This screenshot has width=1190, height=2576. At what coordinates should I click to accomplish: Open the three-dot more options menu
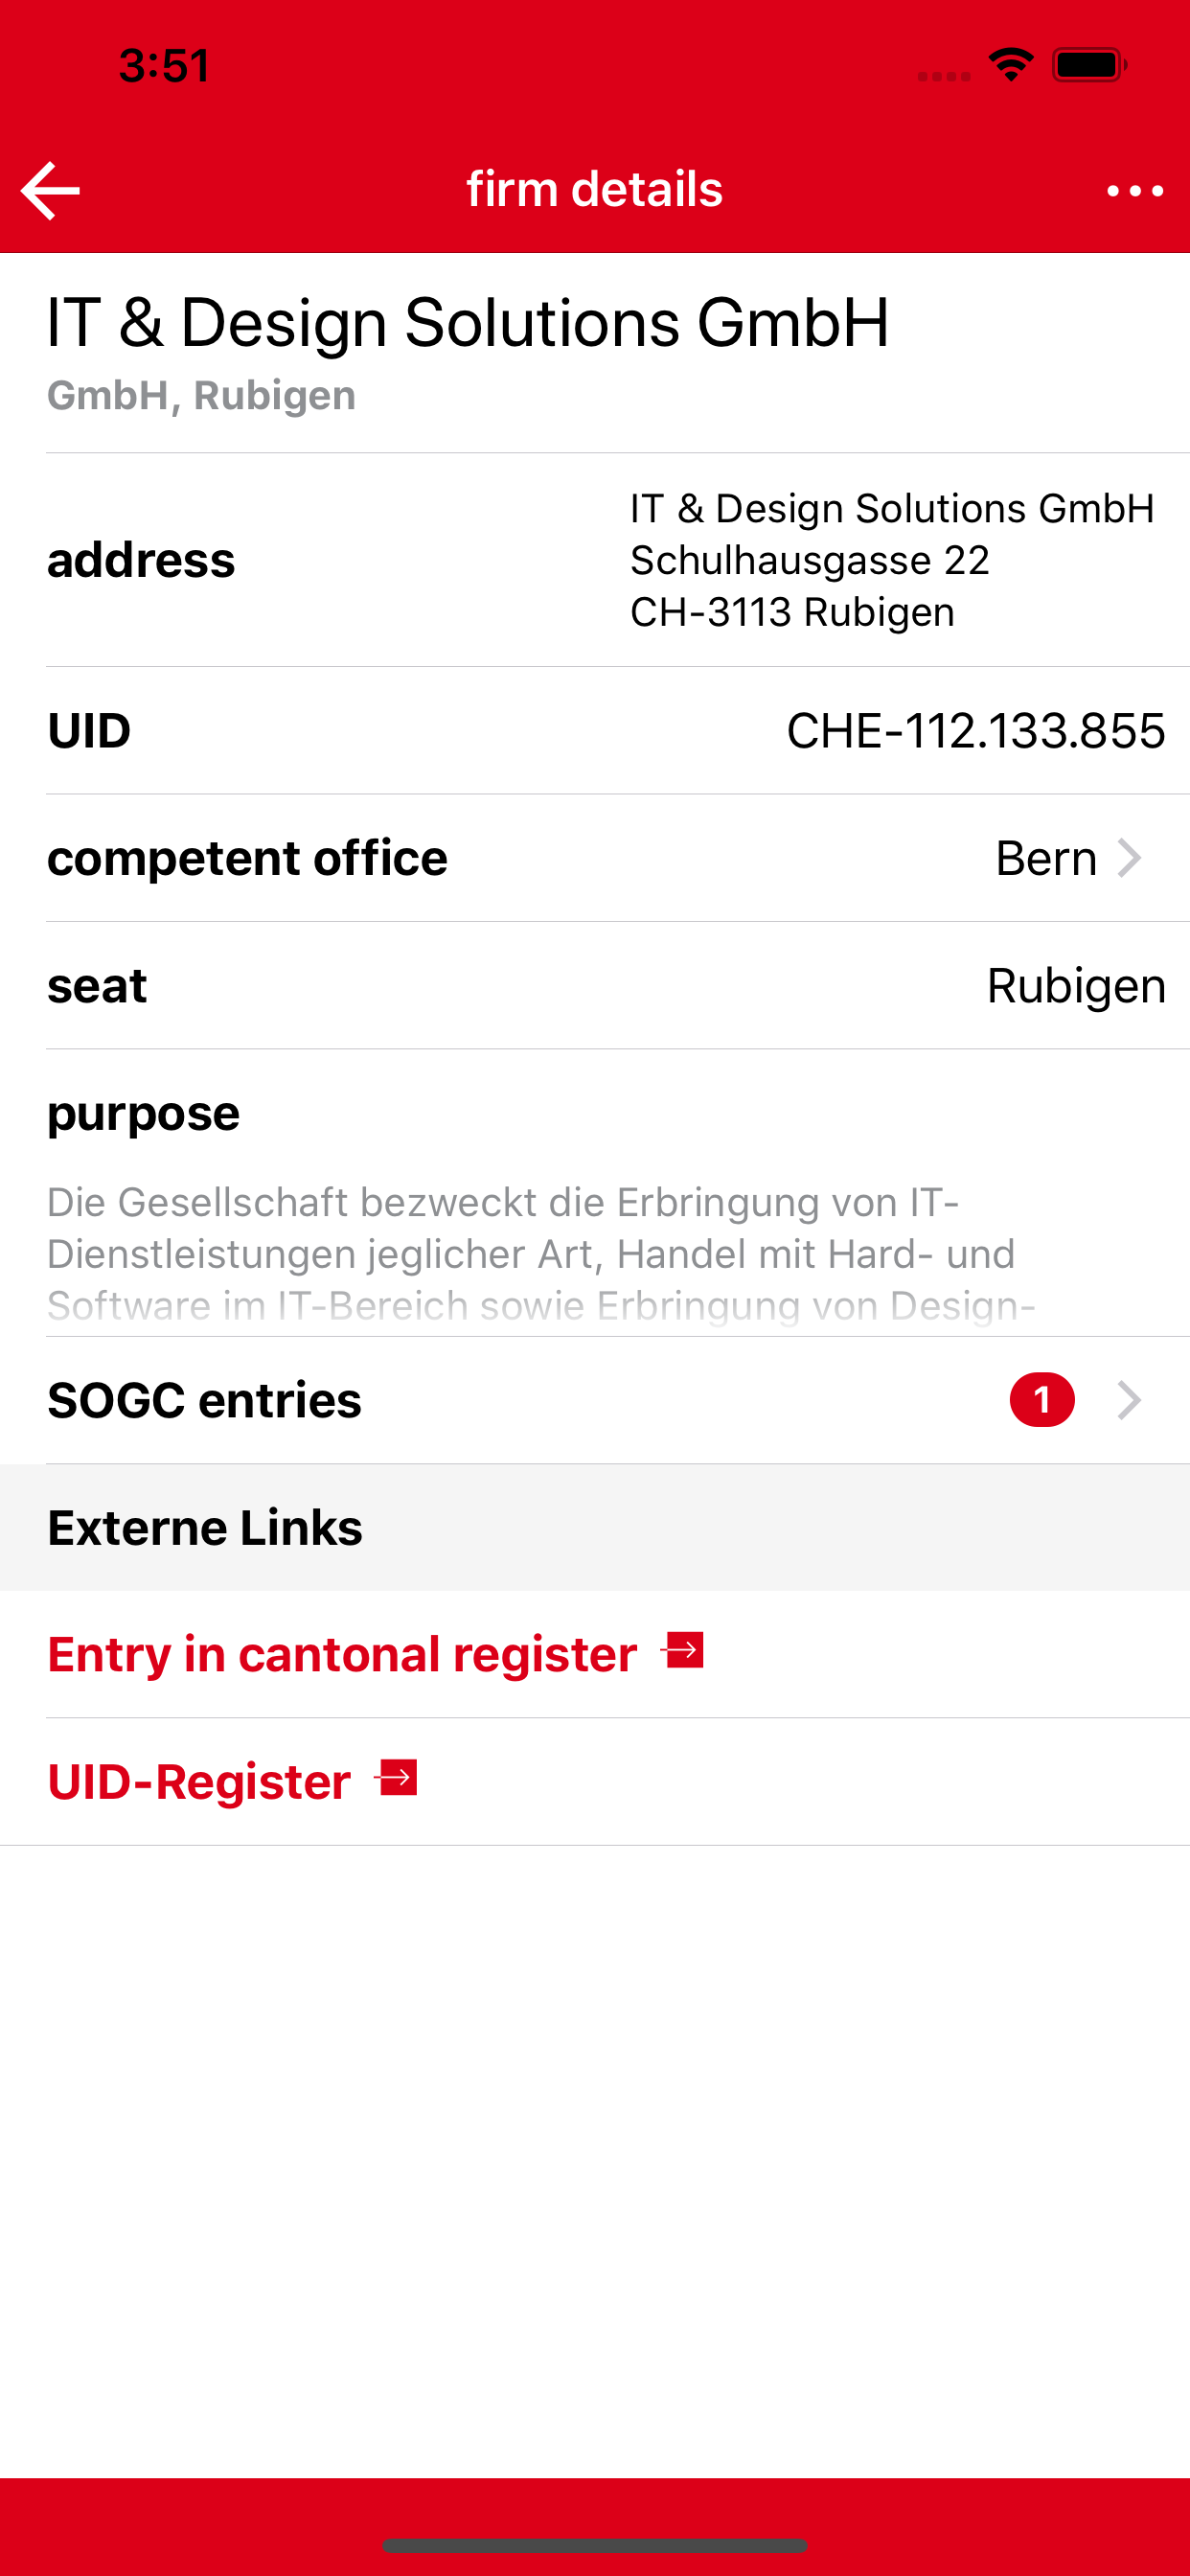click(1135, 190)
